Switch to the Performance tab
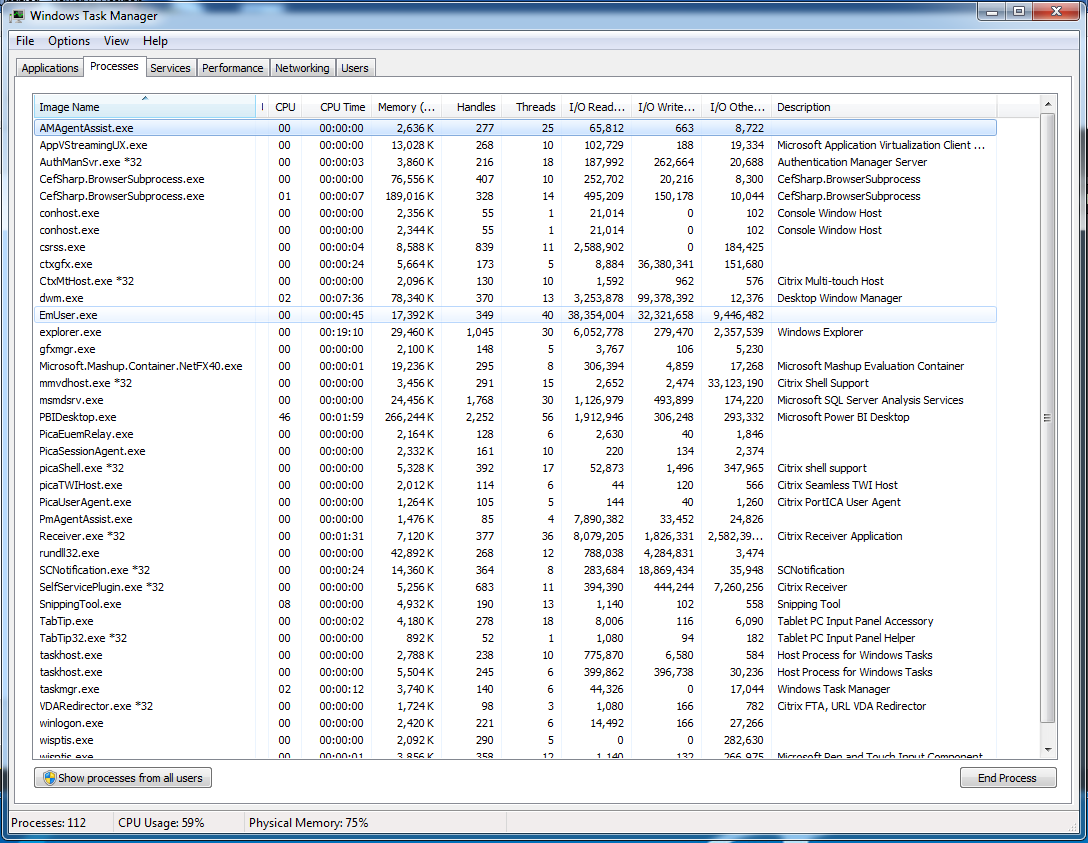The height and width of the screenshot is (843, 1088). click(232, 68)
